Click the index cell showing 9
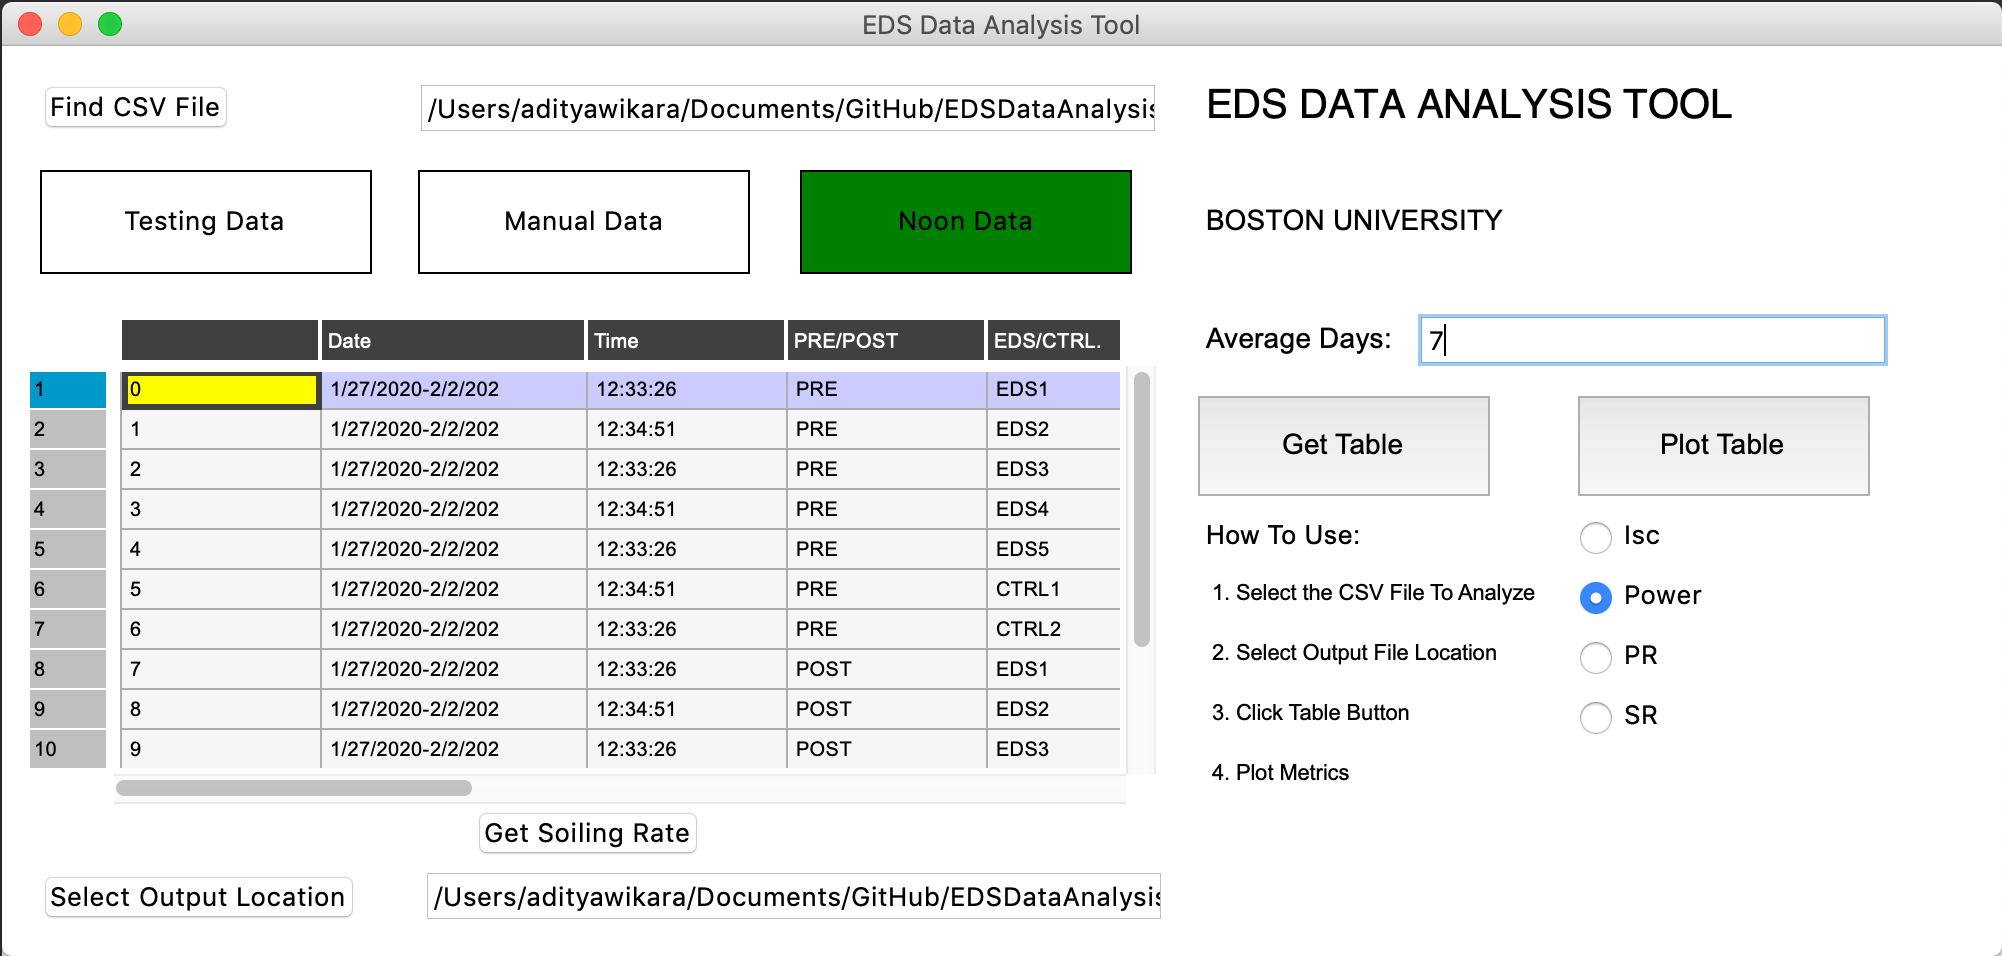 [221, 749]
